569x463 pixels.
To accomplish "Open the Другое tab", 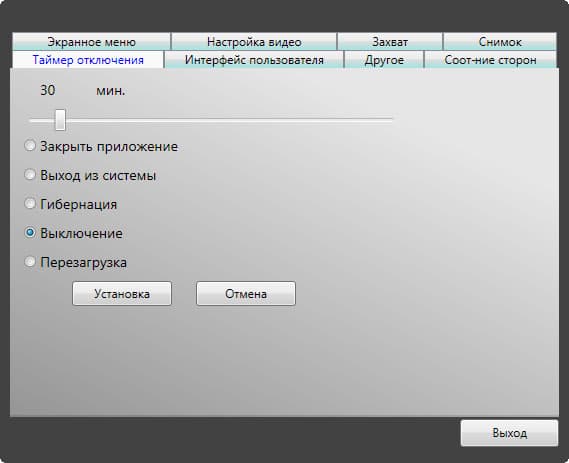I will pos(384,60).
